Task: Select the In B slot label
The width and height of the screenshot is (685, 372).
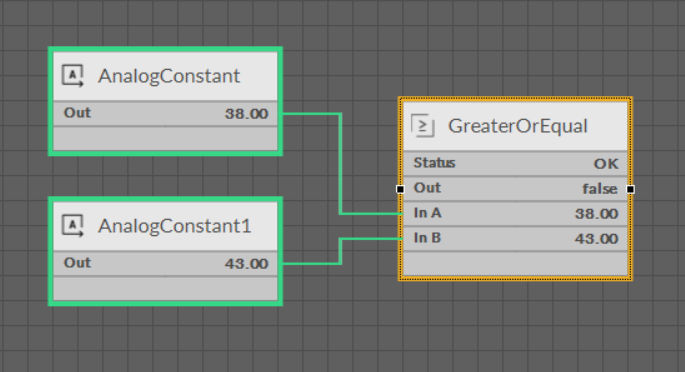Action: [x=427, y=238]
